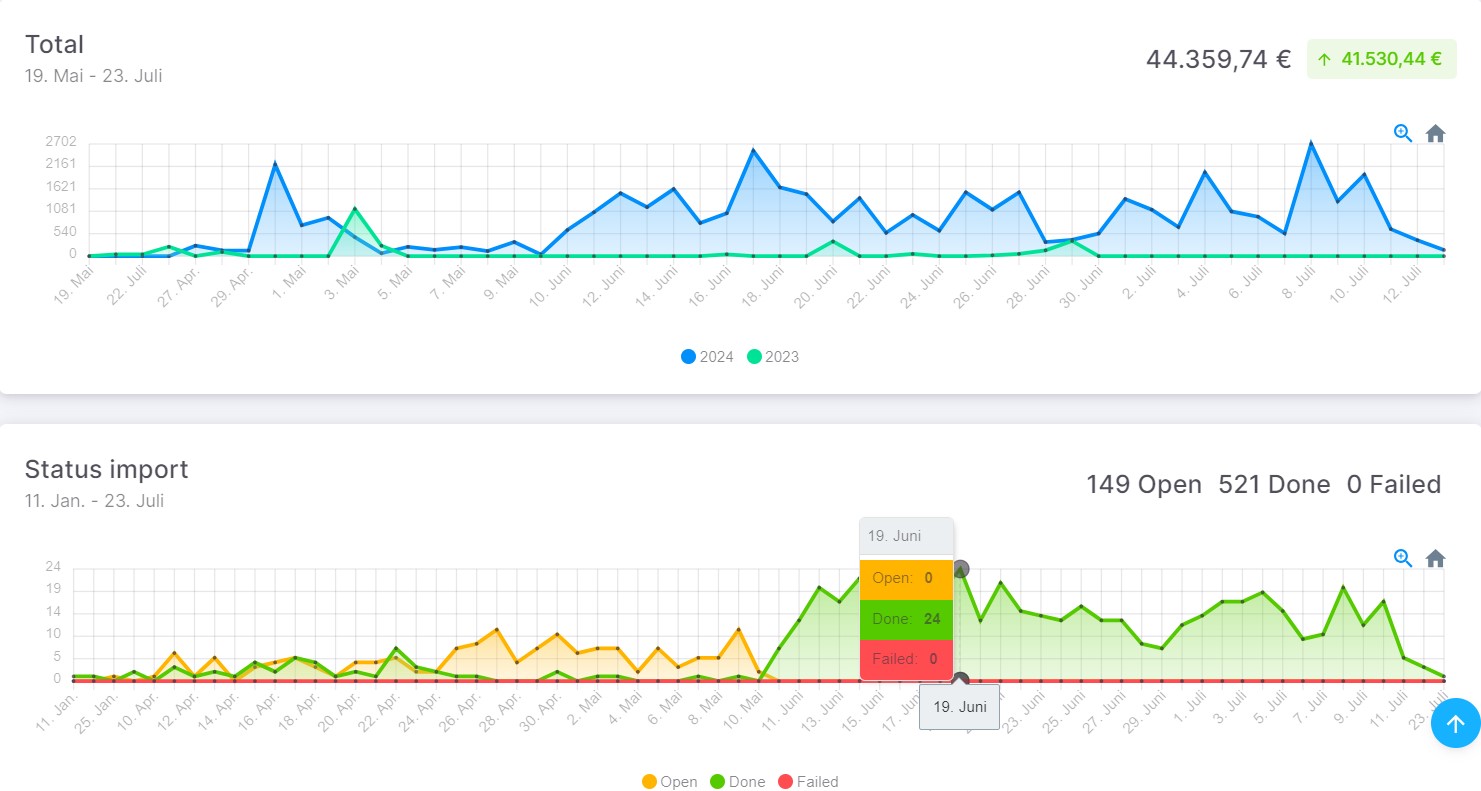Click the '521 Done' counter
Viewport: 1481px width, 791px height.
click(x=1274, y=485)
